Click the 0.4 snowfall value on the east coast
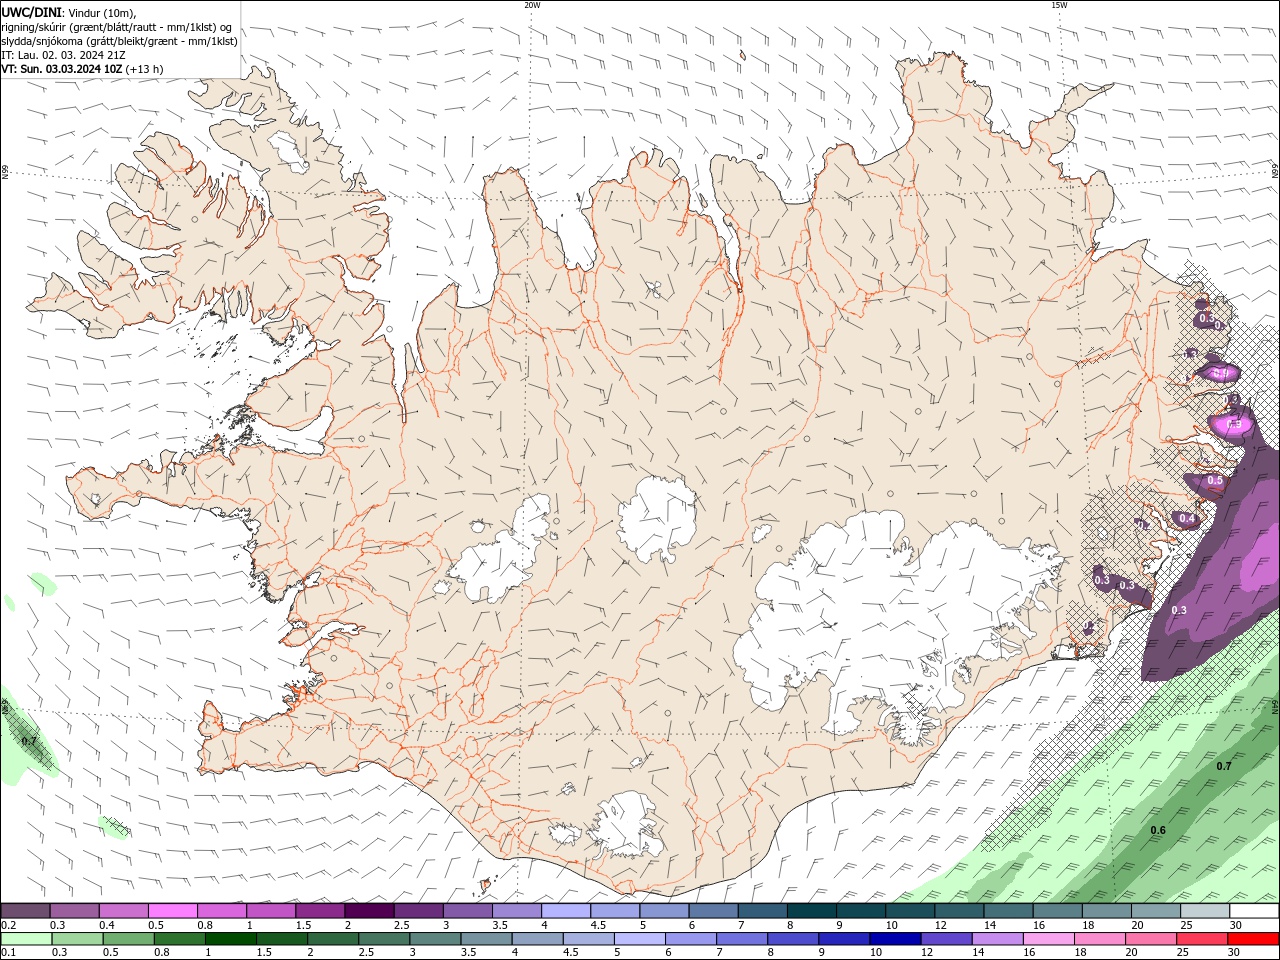This screenshot has width=1280, height=960. click(1187, 518)
